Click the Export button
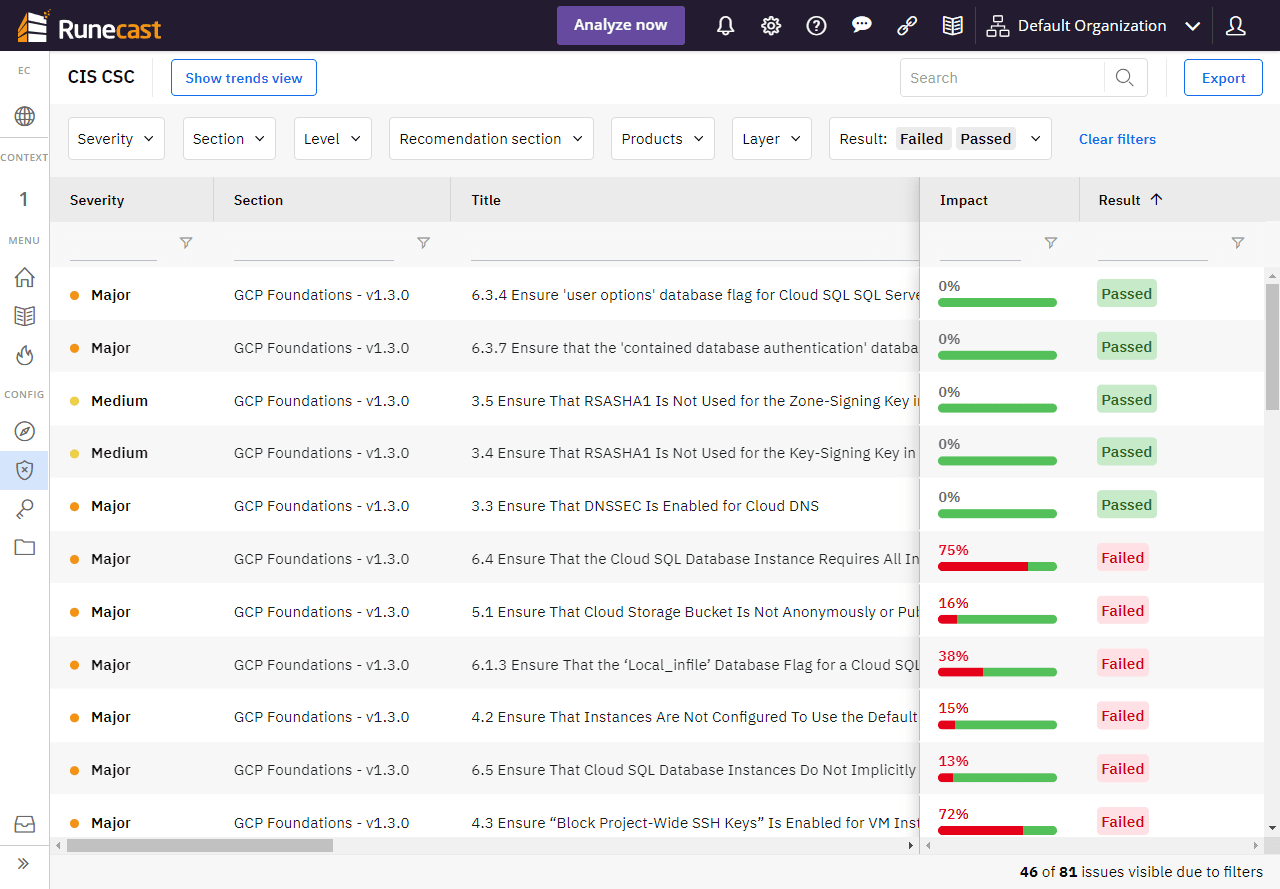The height and width of the screenshot is (889, 1280). point(1223,78)
